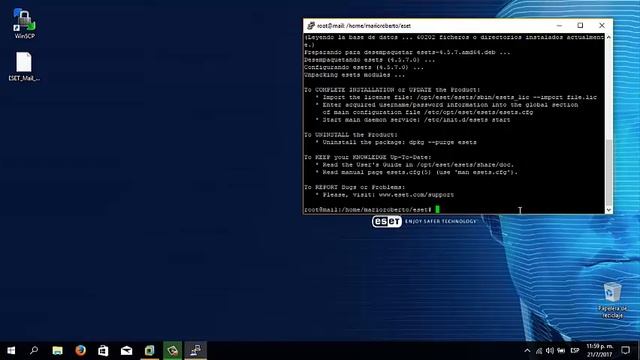640x360 pixels.
Task: Open the taskbar clock and date
Action: coord(600,351)
